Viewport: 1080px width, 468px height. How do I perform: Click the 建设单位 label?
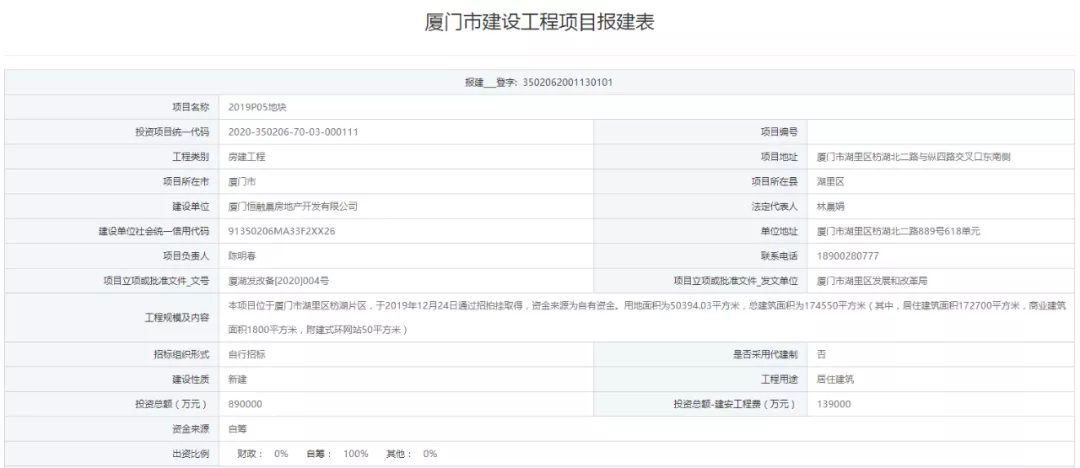coord(190,207)
